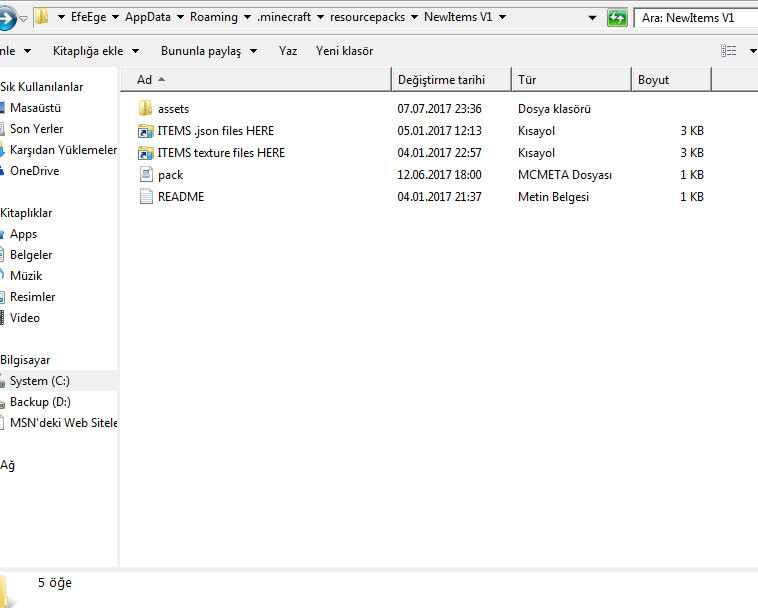Select the assets file name
The image size is (758, 608).
[x=173, y=109]
